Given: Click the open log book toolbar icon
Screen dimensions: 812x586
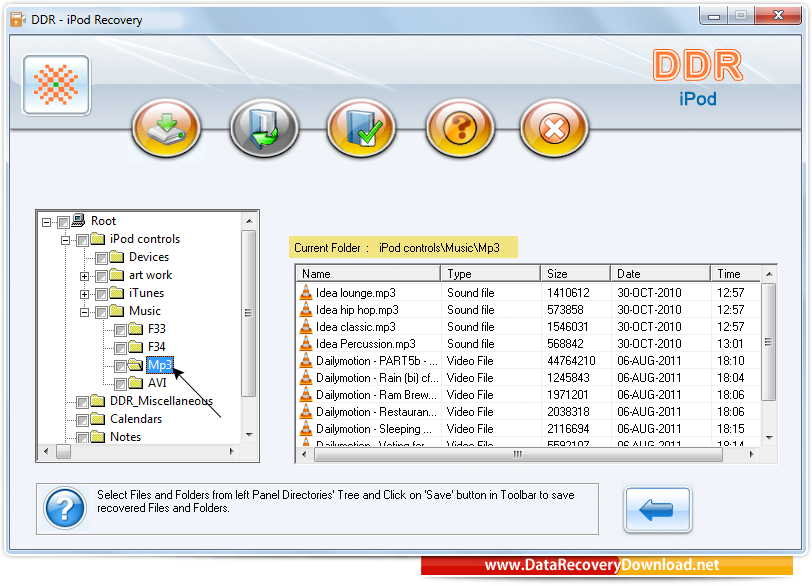Looking at the screenshot, I should coord(264,128).
